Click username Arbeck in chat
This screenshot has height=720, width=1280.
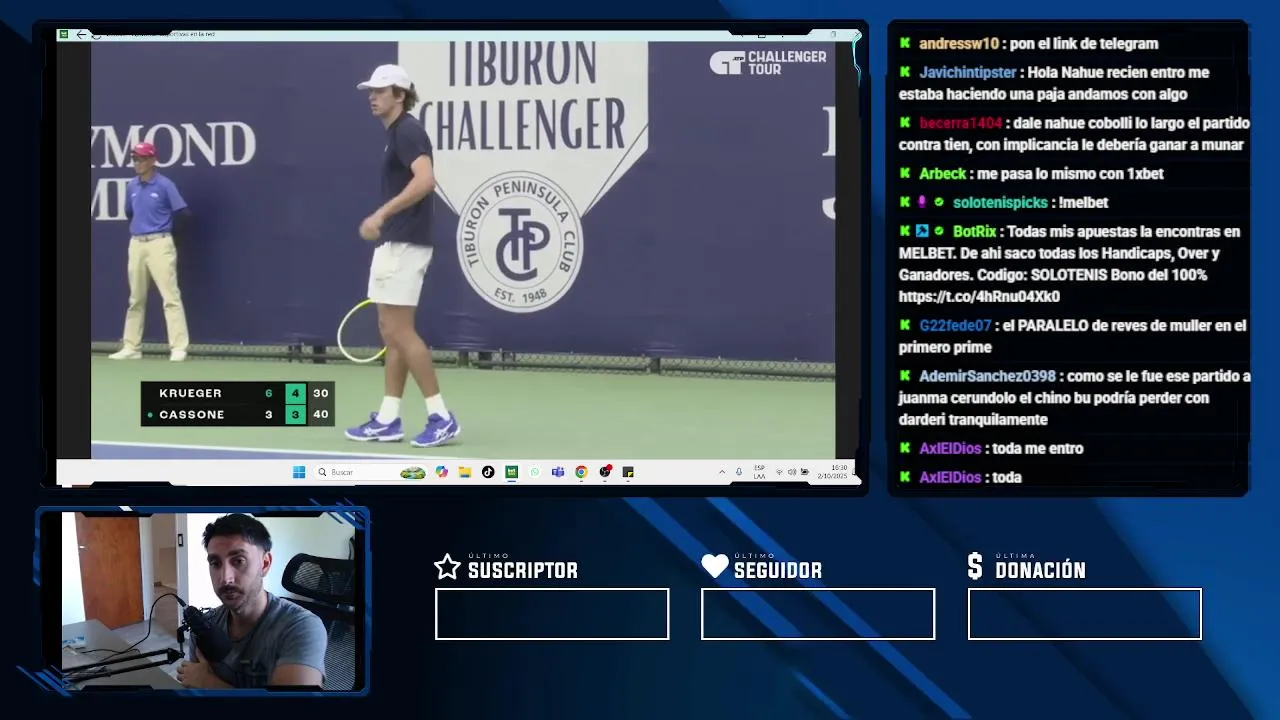pyautogui.click(x=943, y=174)
